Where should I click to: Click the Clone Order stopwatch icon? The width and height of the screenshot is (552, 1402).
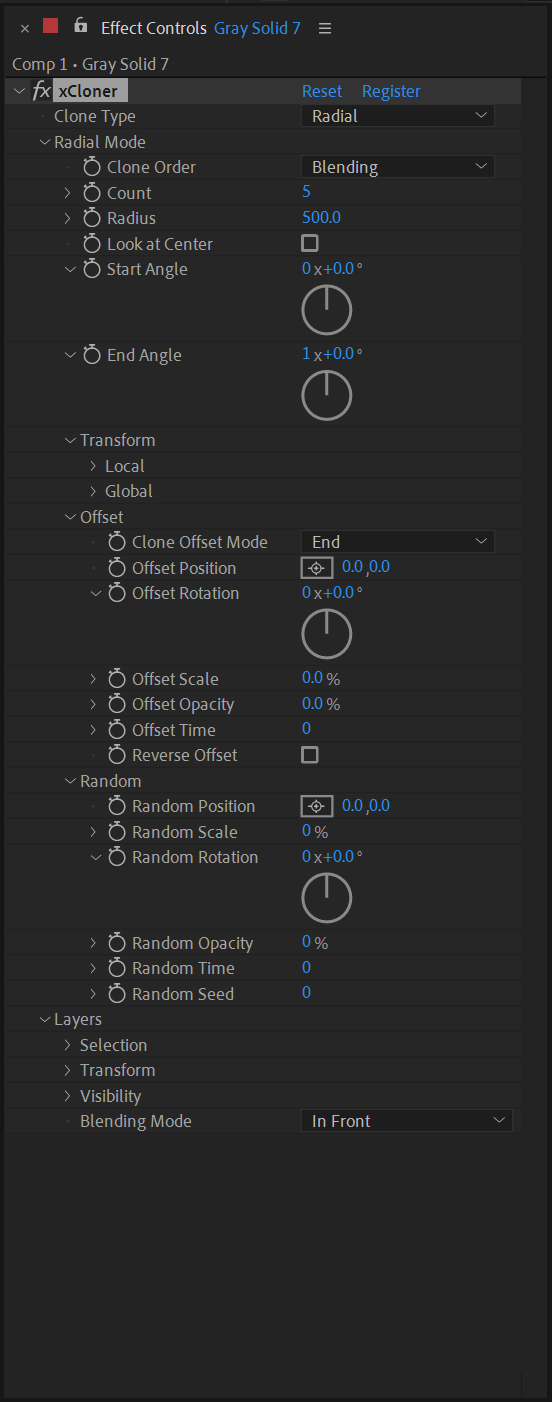[x=92, y=167]
